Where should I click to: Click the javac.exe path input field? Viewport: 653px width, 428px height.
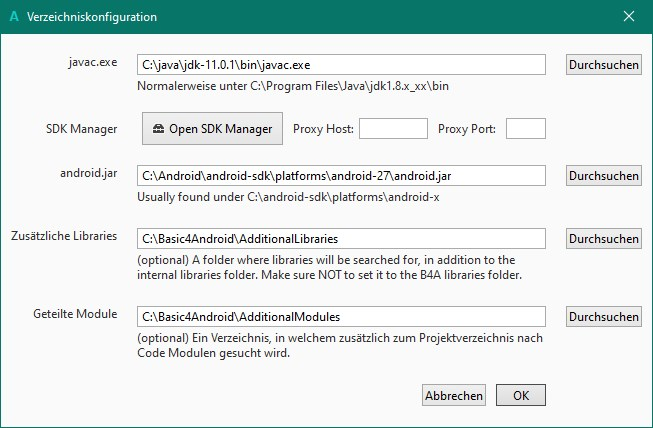[x=341, y=65]
